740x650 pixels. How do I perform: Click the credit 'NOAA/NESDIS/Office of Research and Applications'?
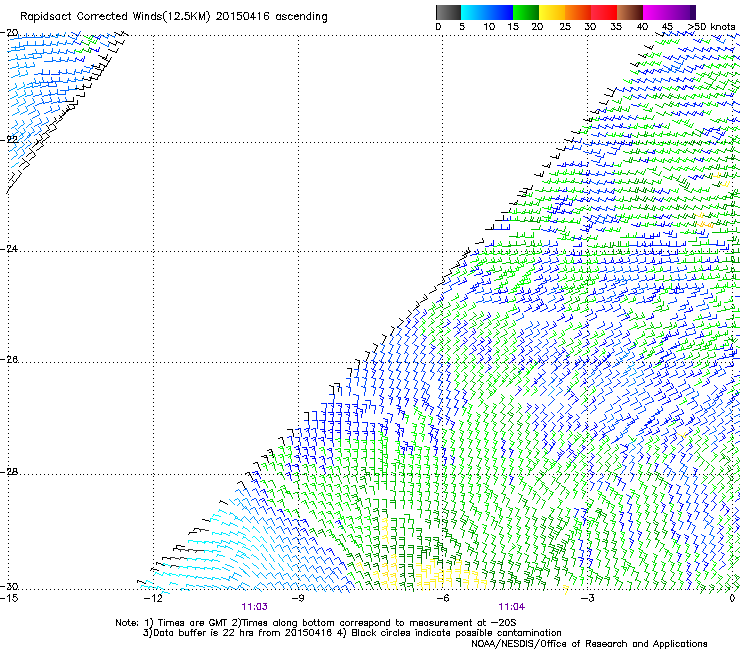pos(589,644)
